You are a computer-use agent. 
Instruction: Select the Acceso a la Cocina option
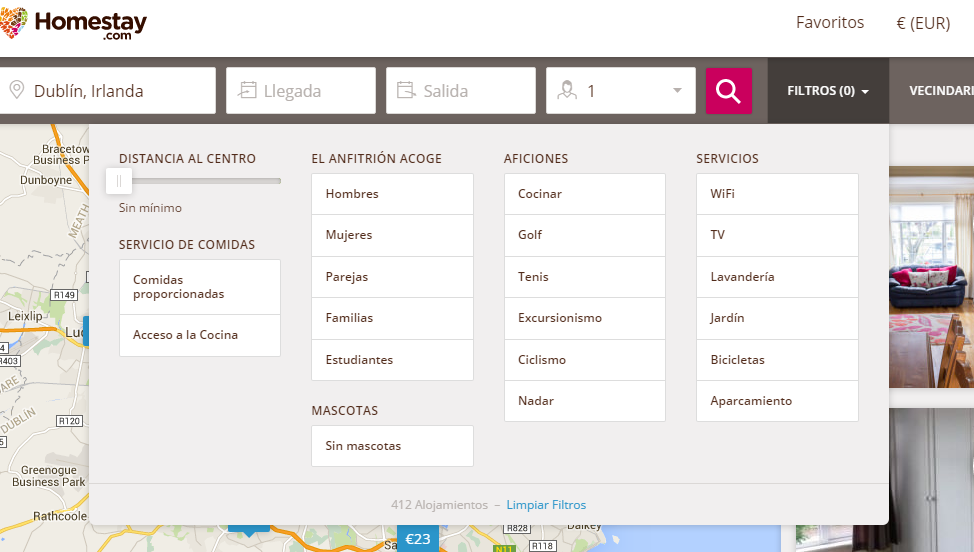pyautogui.click(x=199, y=335)
